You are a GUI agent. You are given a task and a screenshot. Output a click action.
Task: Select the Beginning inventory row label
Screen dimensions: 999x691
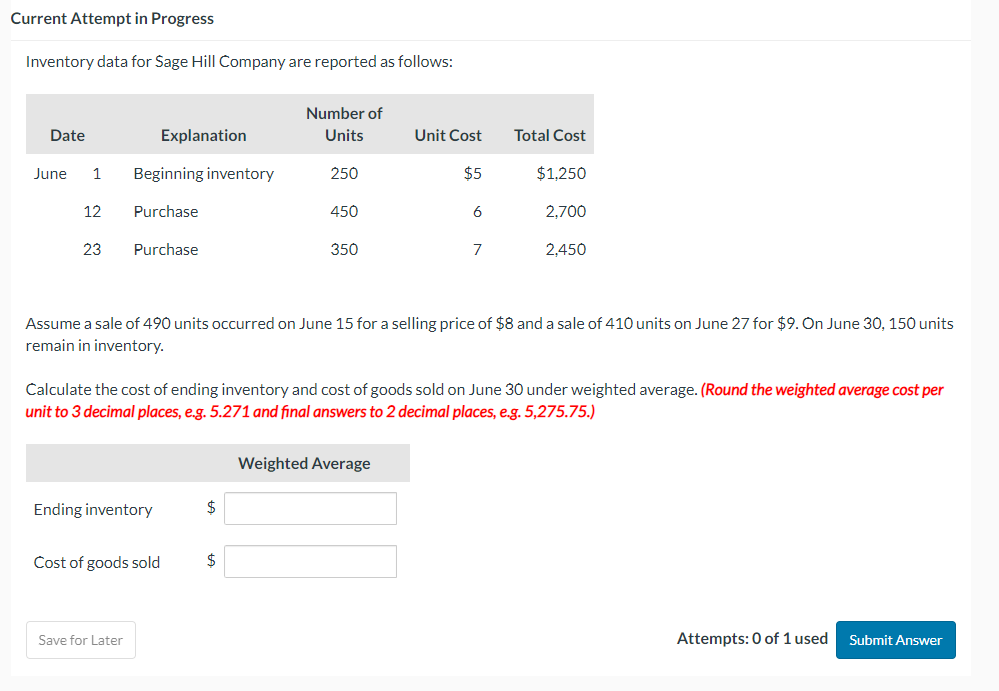(203, 173)
